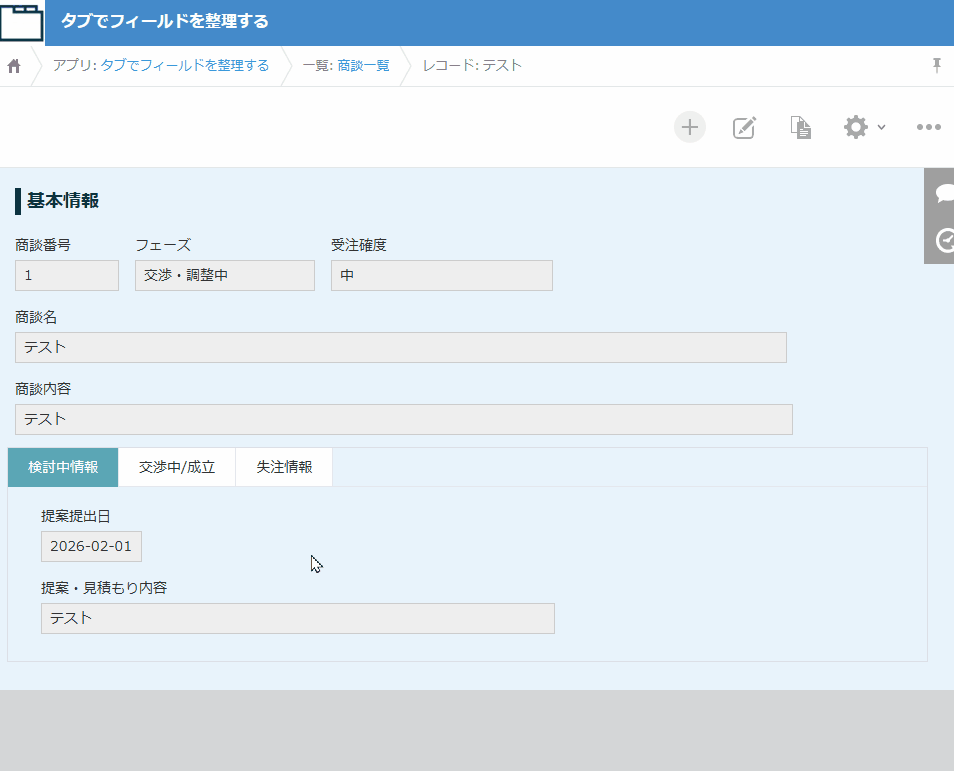Pin the page with the pushpin icon

(x=936, y=65)
